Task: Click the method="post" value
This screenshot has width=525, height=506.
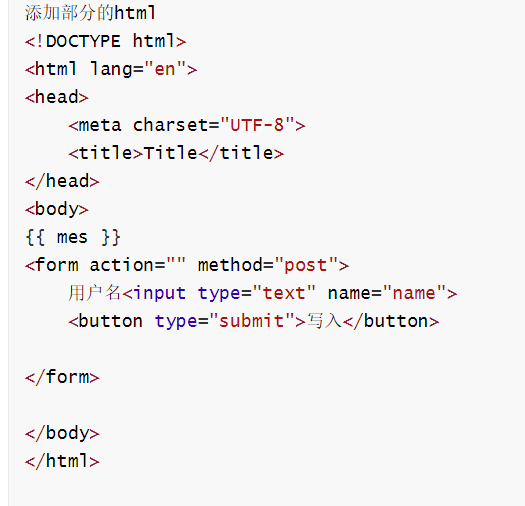Action: [x=306, y=265]
